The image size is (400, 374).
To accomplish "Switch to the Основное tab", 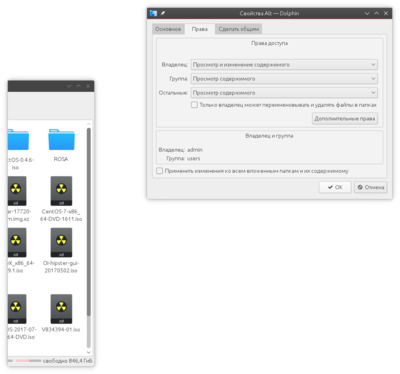I will click(168, 29).
